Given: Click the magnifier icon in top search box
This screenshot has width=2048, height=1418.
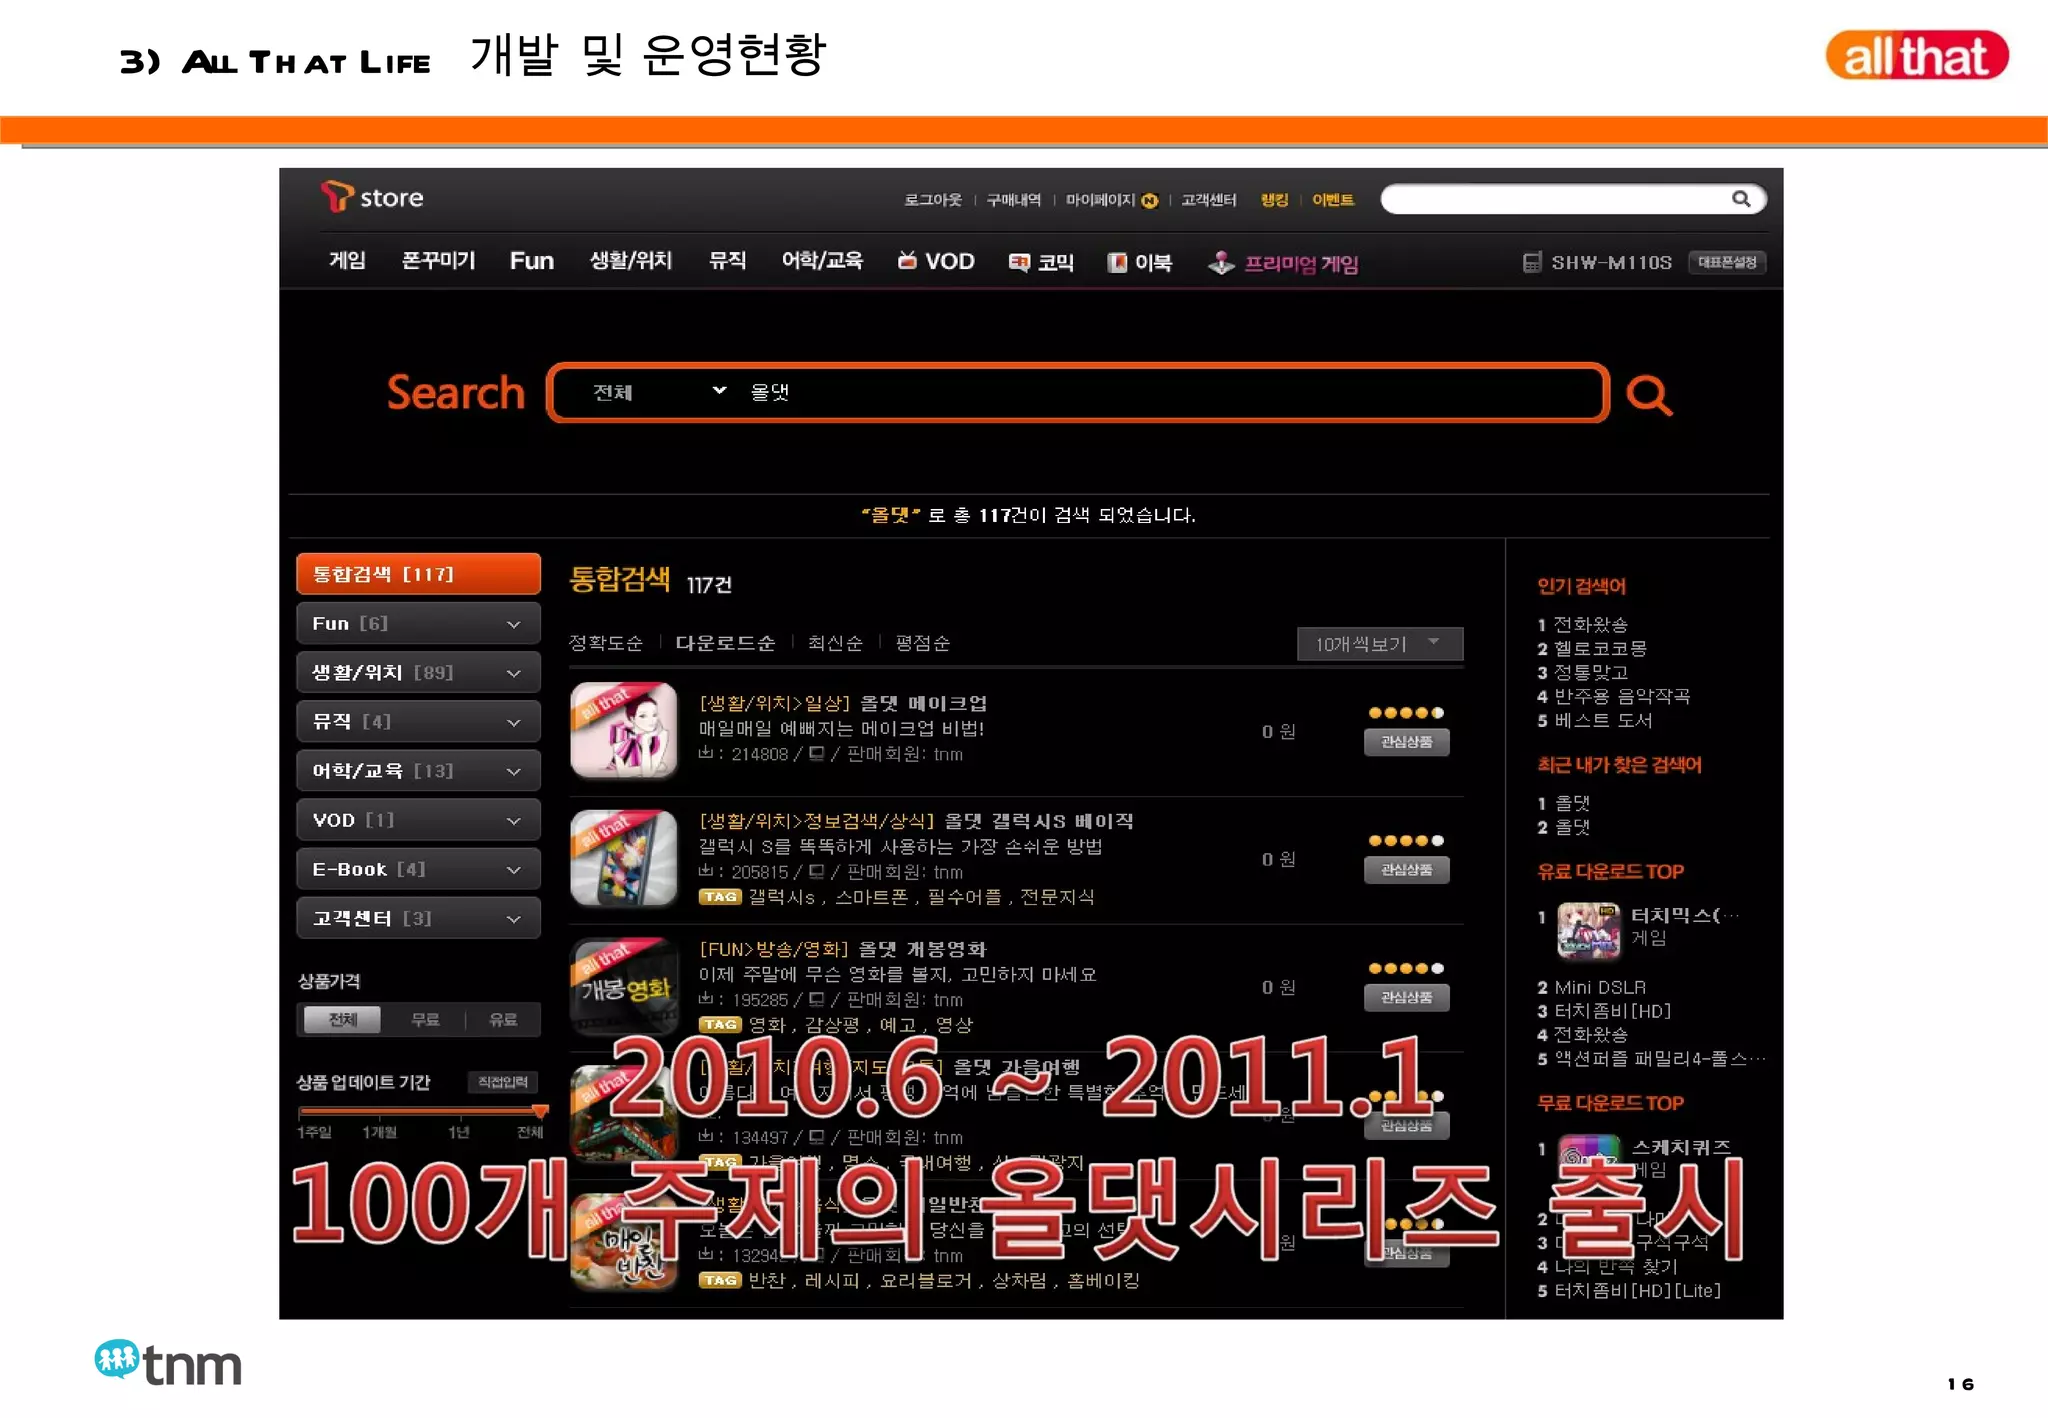Looking at the screenshot, I should click(x=1741, y=199).
